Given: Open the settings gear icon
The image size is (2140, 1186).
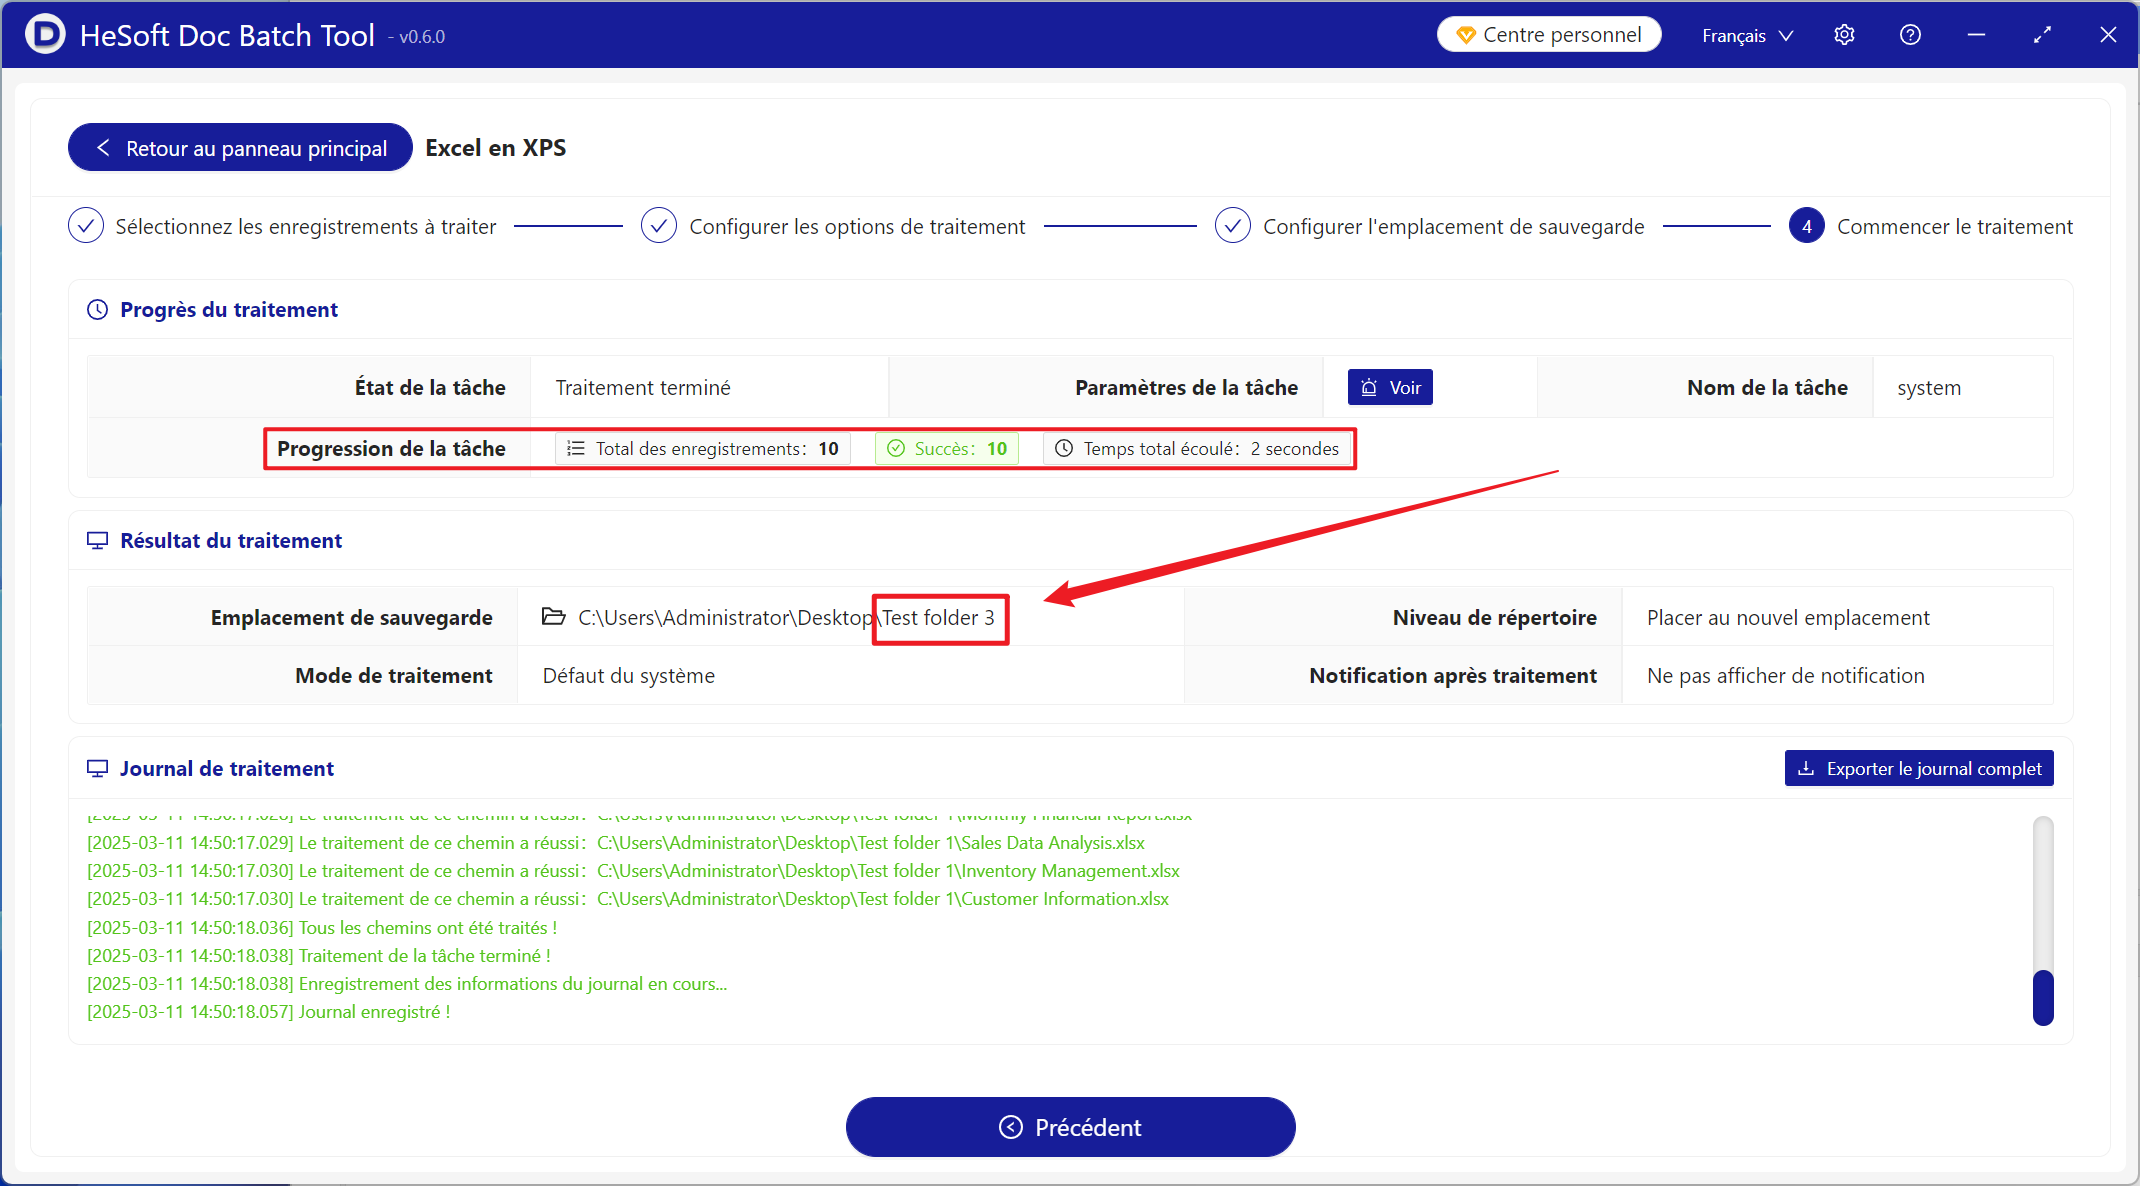Looking at the screenshot, I should click(1845, 35).
